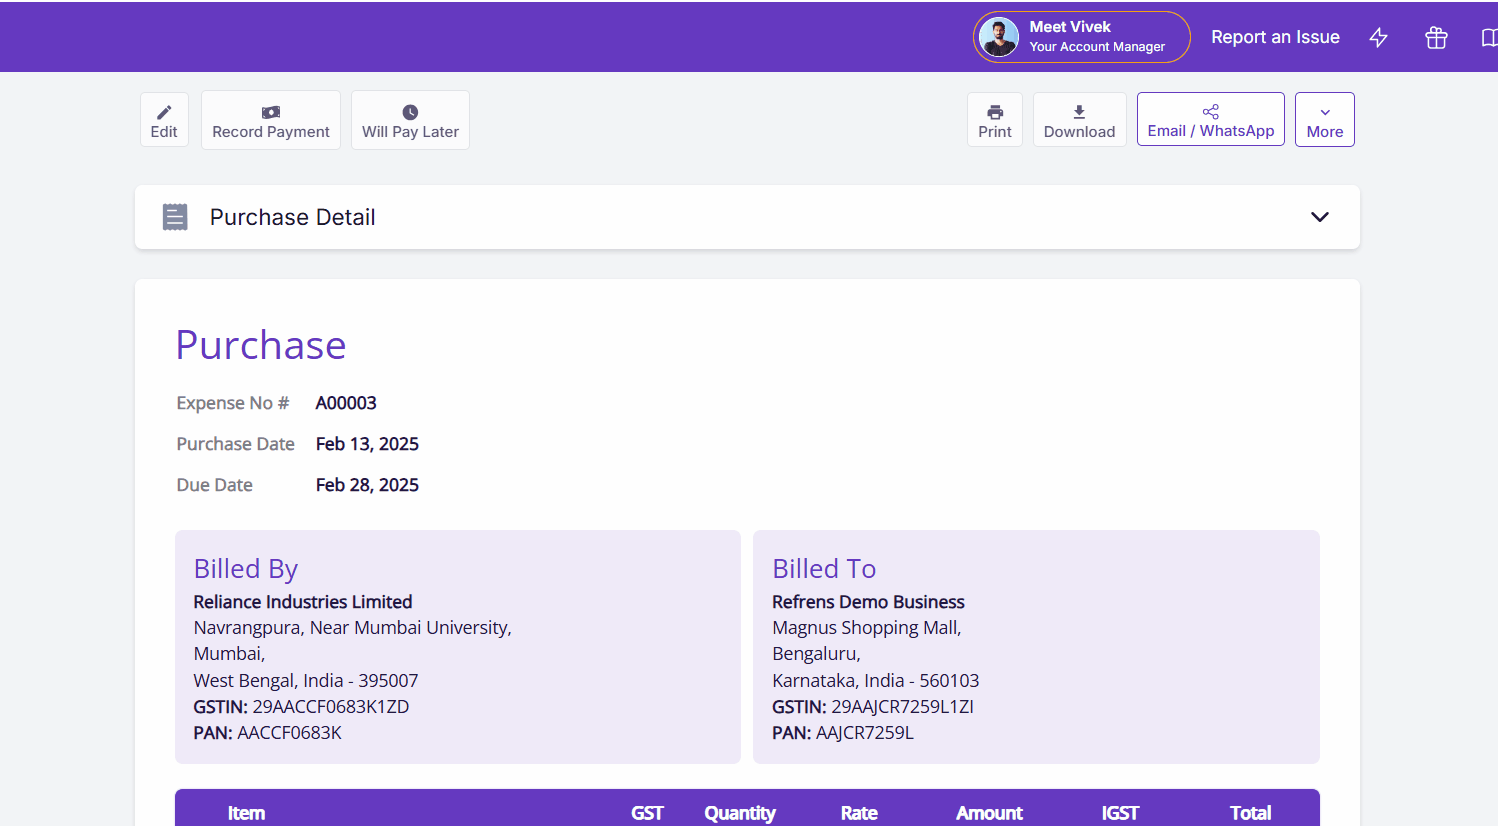Image resolution: width=1498 pixels, height=826 pixels.
Task: Open Meet Vivek account manager card
Action: pyautogui.click(x=1082, y=37)
